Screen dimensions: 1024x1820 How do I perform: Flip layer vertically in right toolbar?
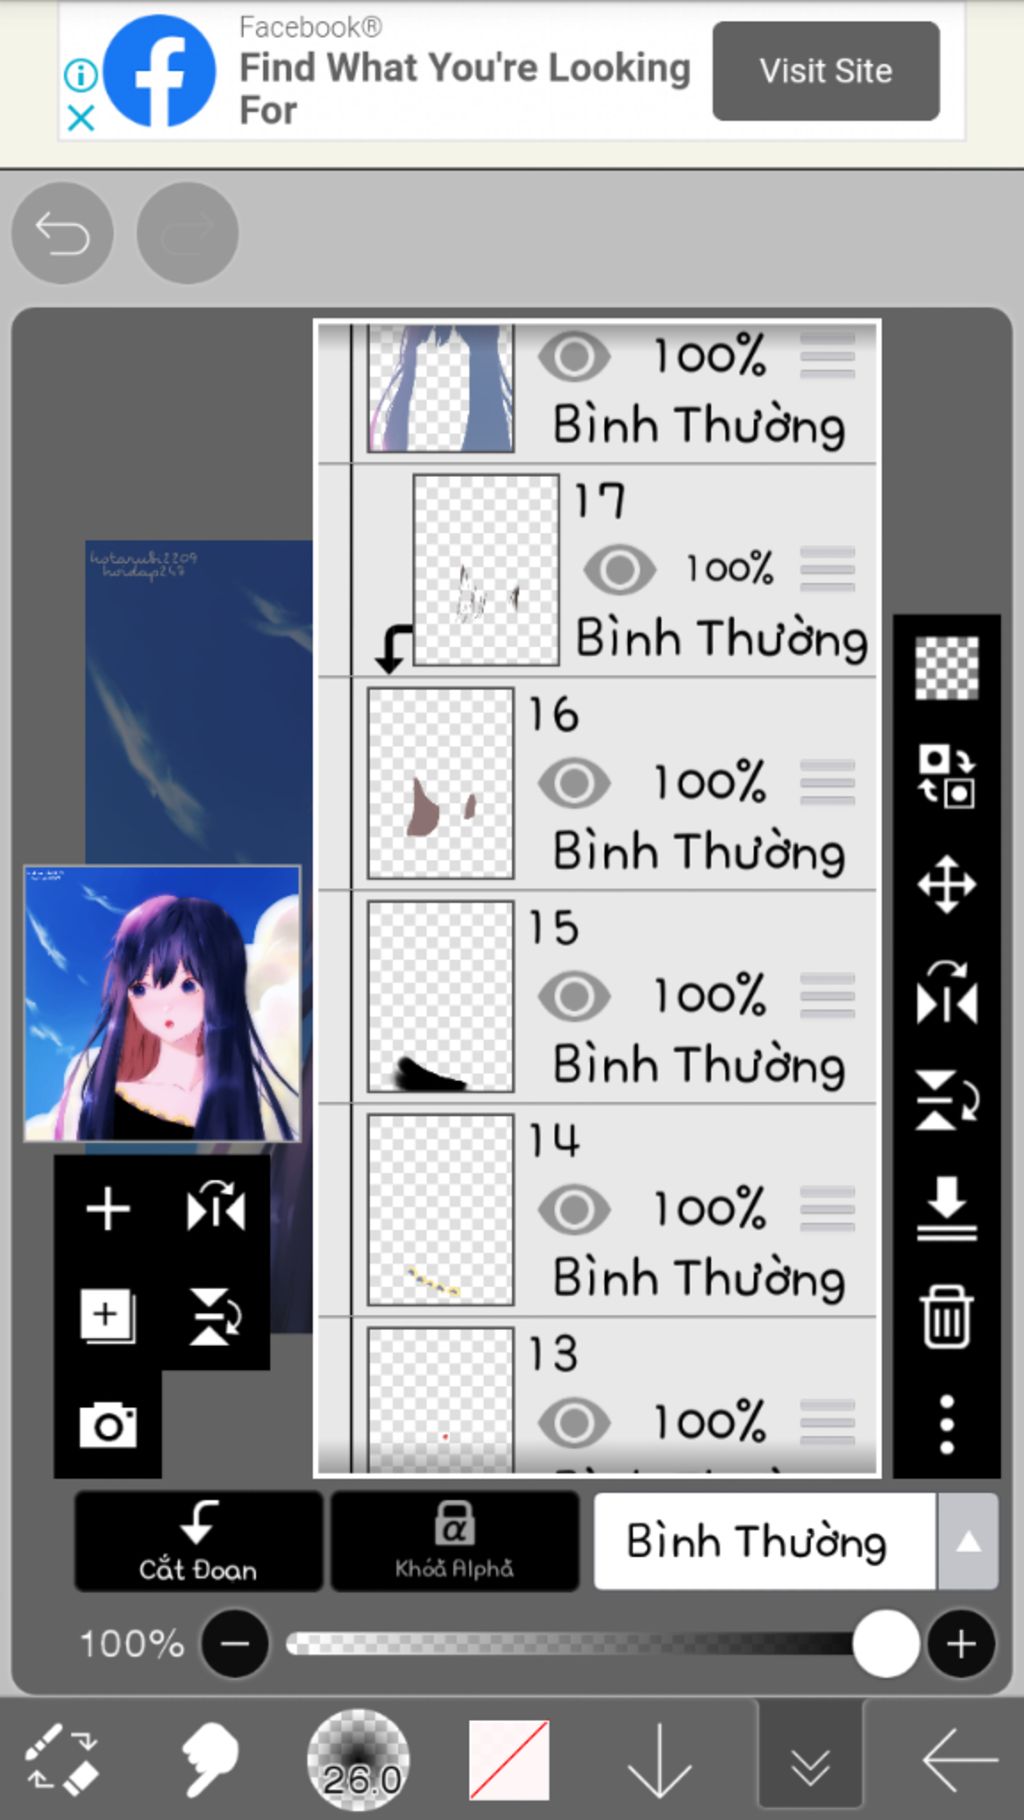click(946, 1100)
